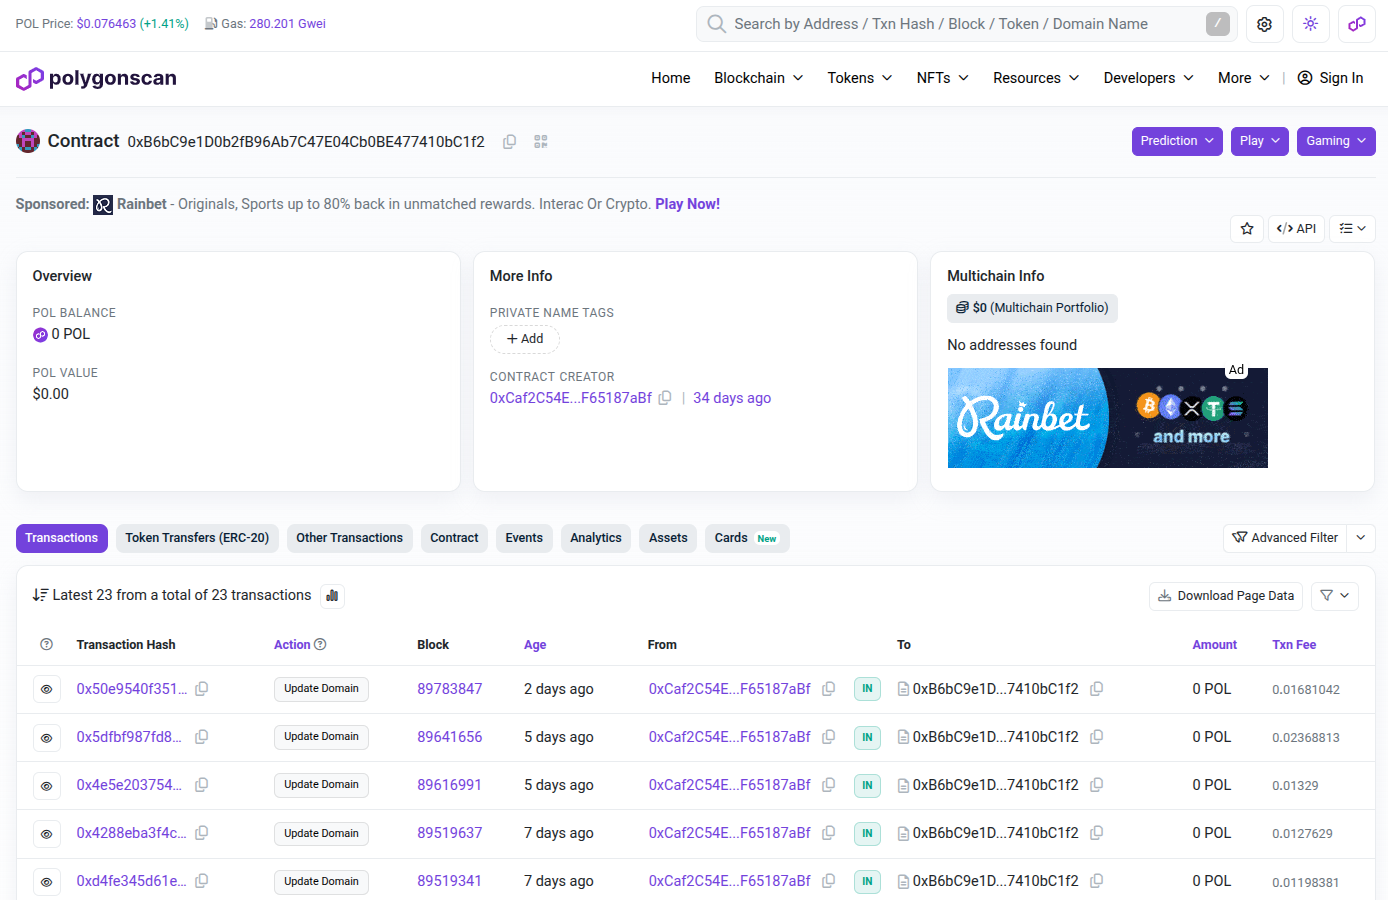Preview transaction 0x5dfbf987fd8 with eye icon
Viewport: 1388px width, 900px height.
point(46,737)
